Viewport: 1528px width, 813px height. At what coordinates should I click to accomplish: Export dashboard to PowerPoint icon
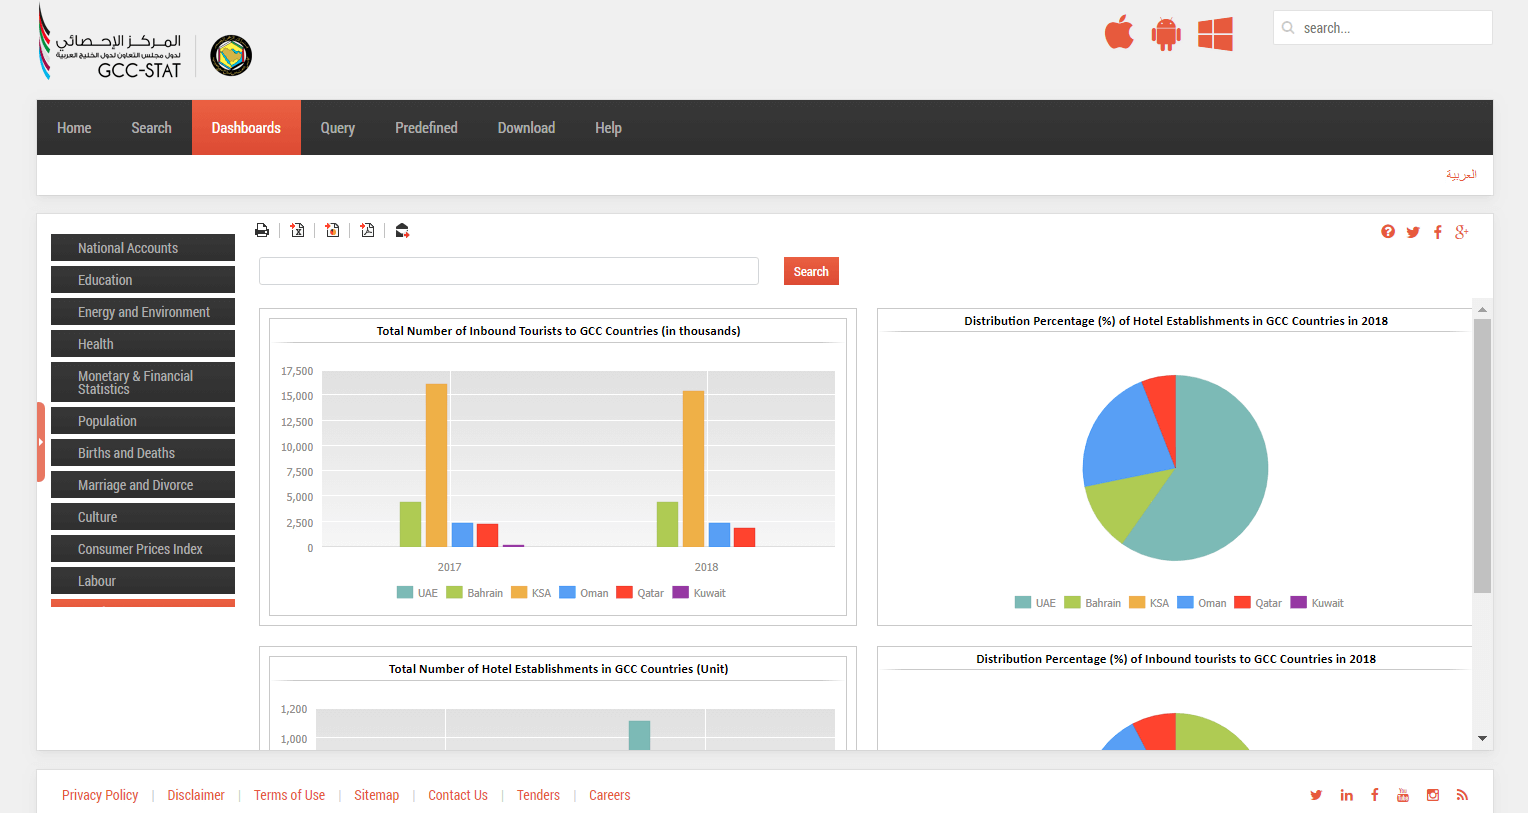[332, 231]
